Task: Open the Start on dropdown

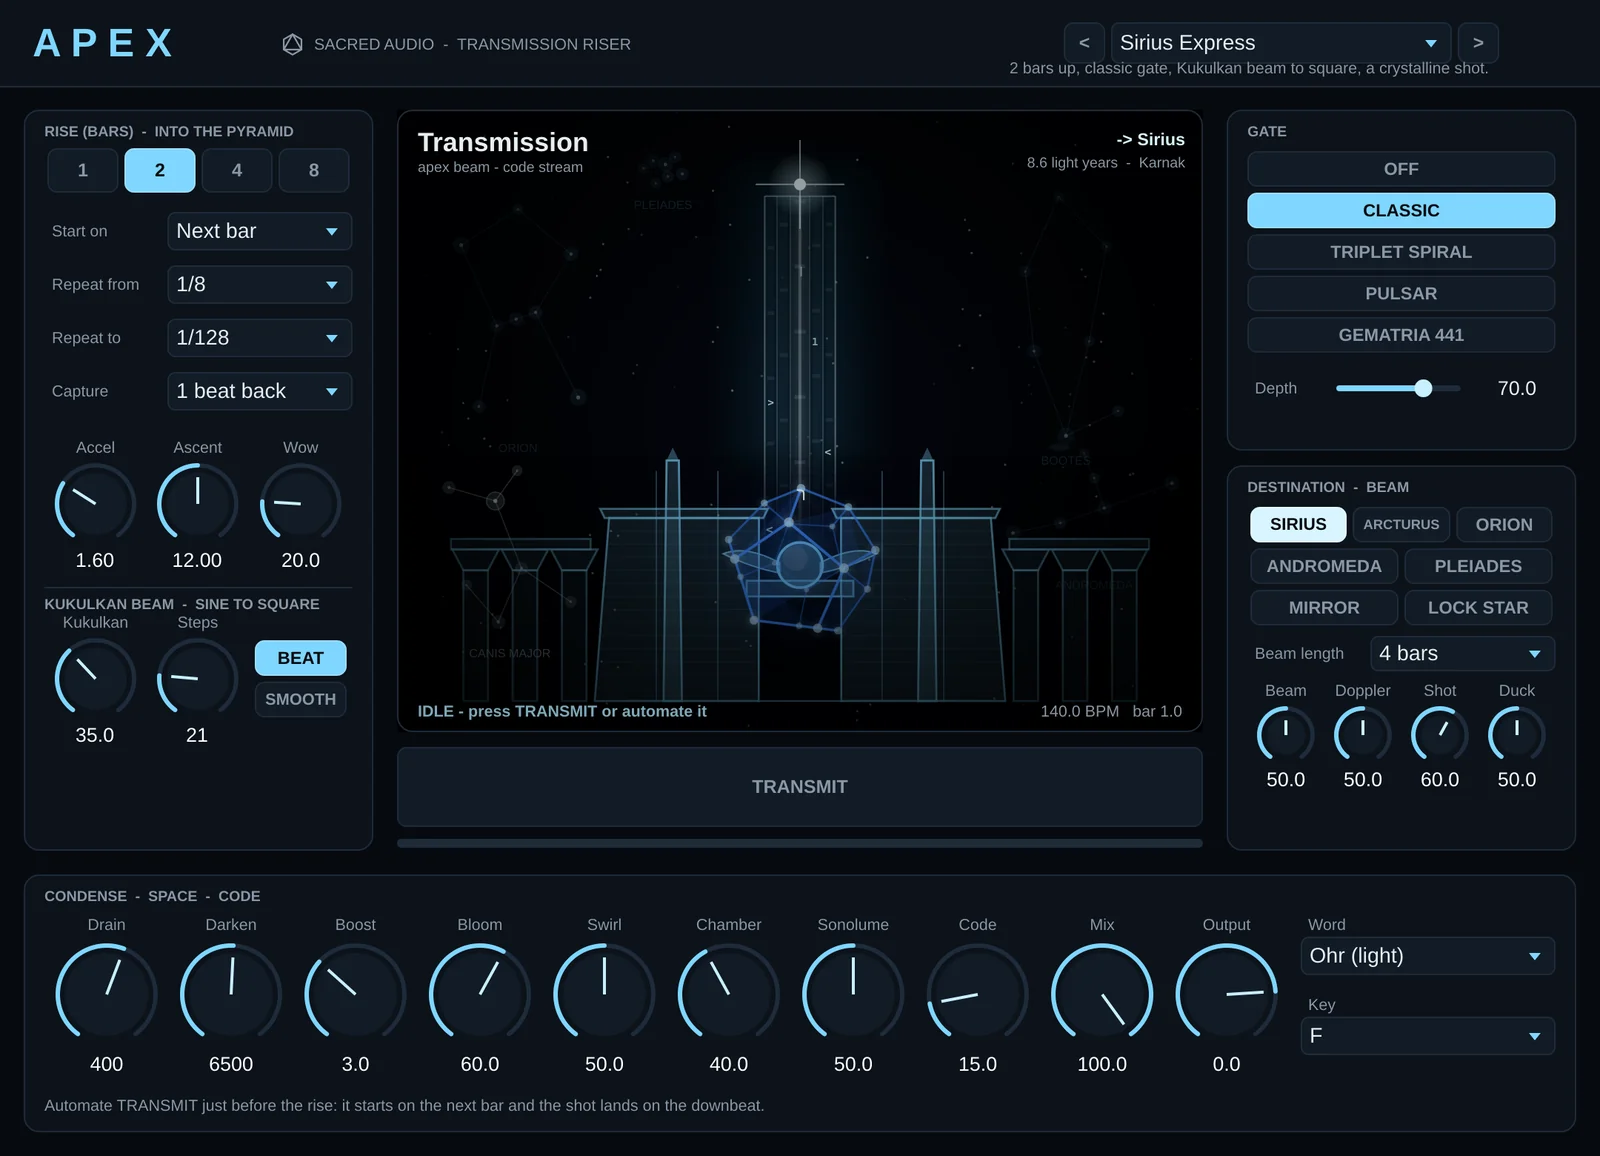Action: coord(259,231)
